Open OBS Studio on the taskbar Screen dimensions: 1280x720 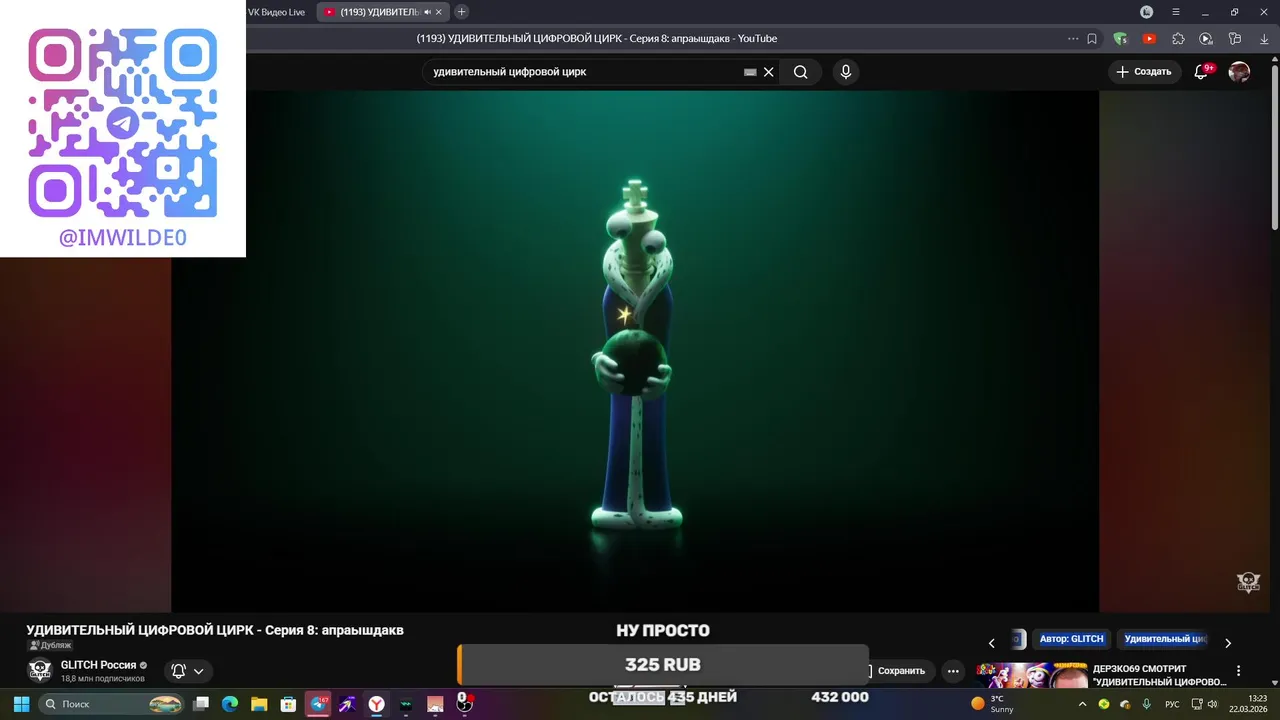[x=464, y=704]
